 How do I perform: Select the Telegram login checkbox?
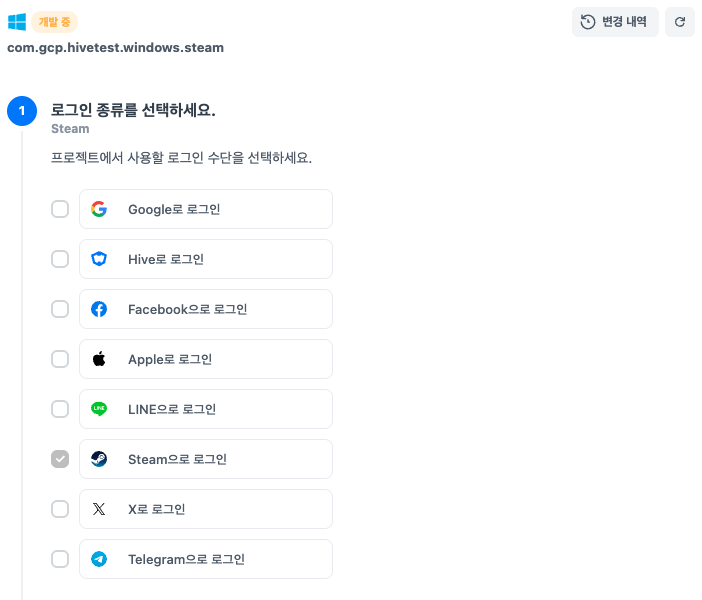click(x=60, y=559)
